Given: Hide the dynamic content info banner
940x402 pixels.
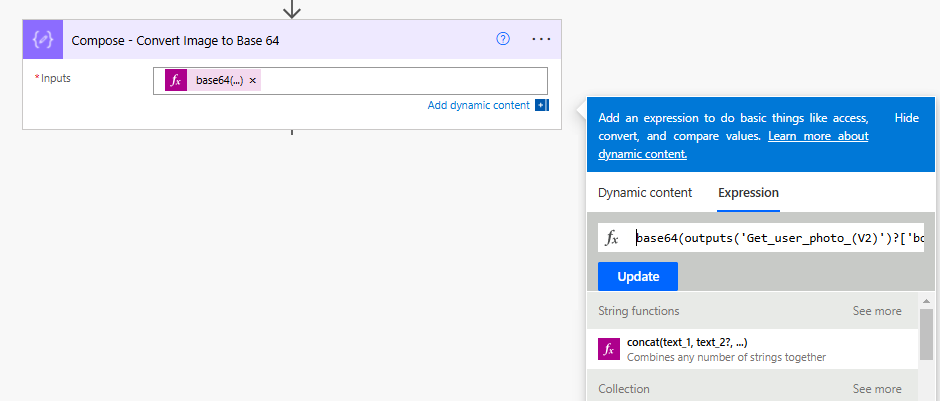Looking at the screenshot, I should pos(906,118).
